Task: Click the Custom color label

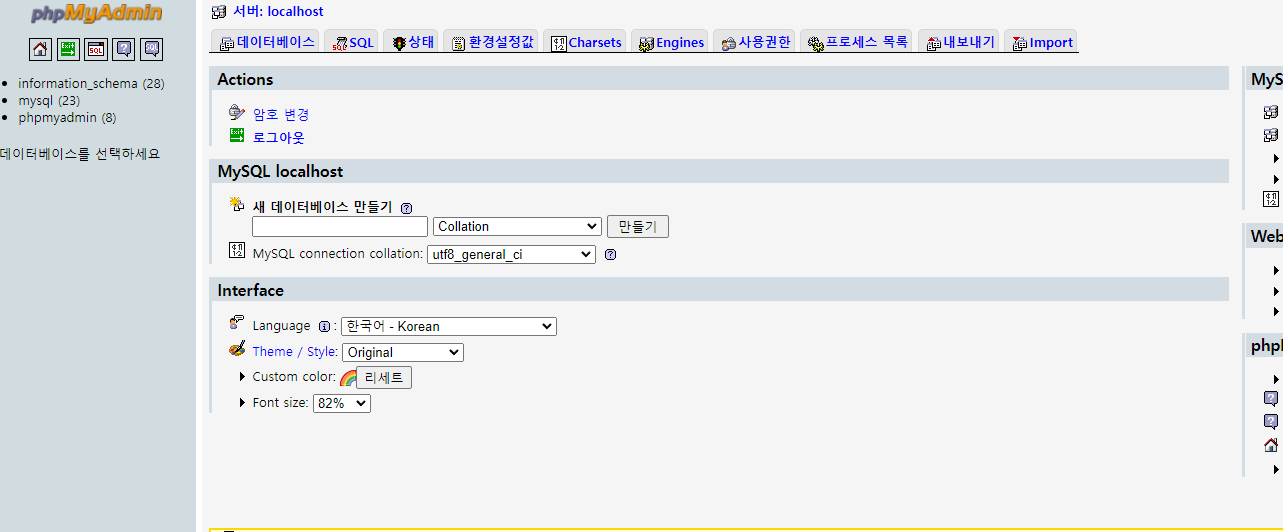Action: [294, 377]
